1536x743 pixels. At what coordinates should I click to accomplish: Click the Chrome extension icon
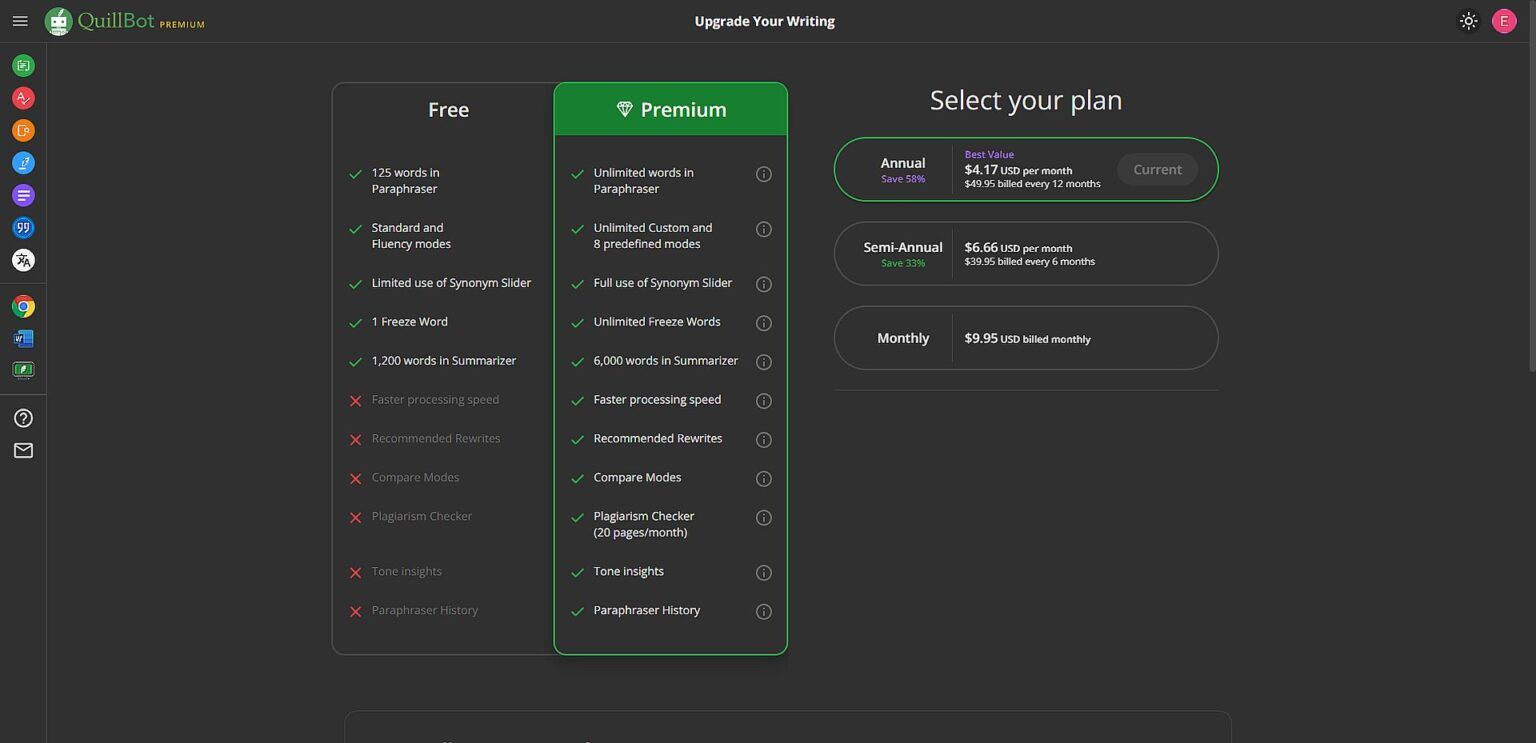[23, 307]
